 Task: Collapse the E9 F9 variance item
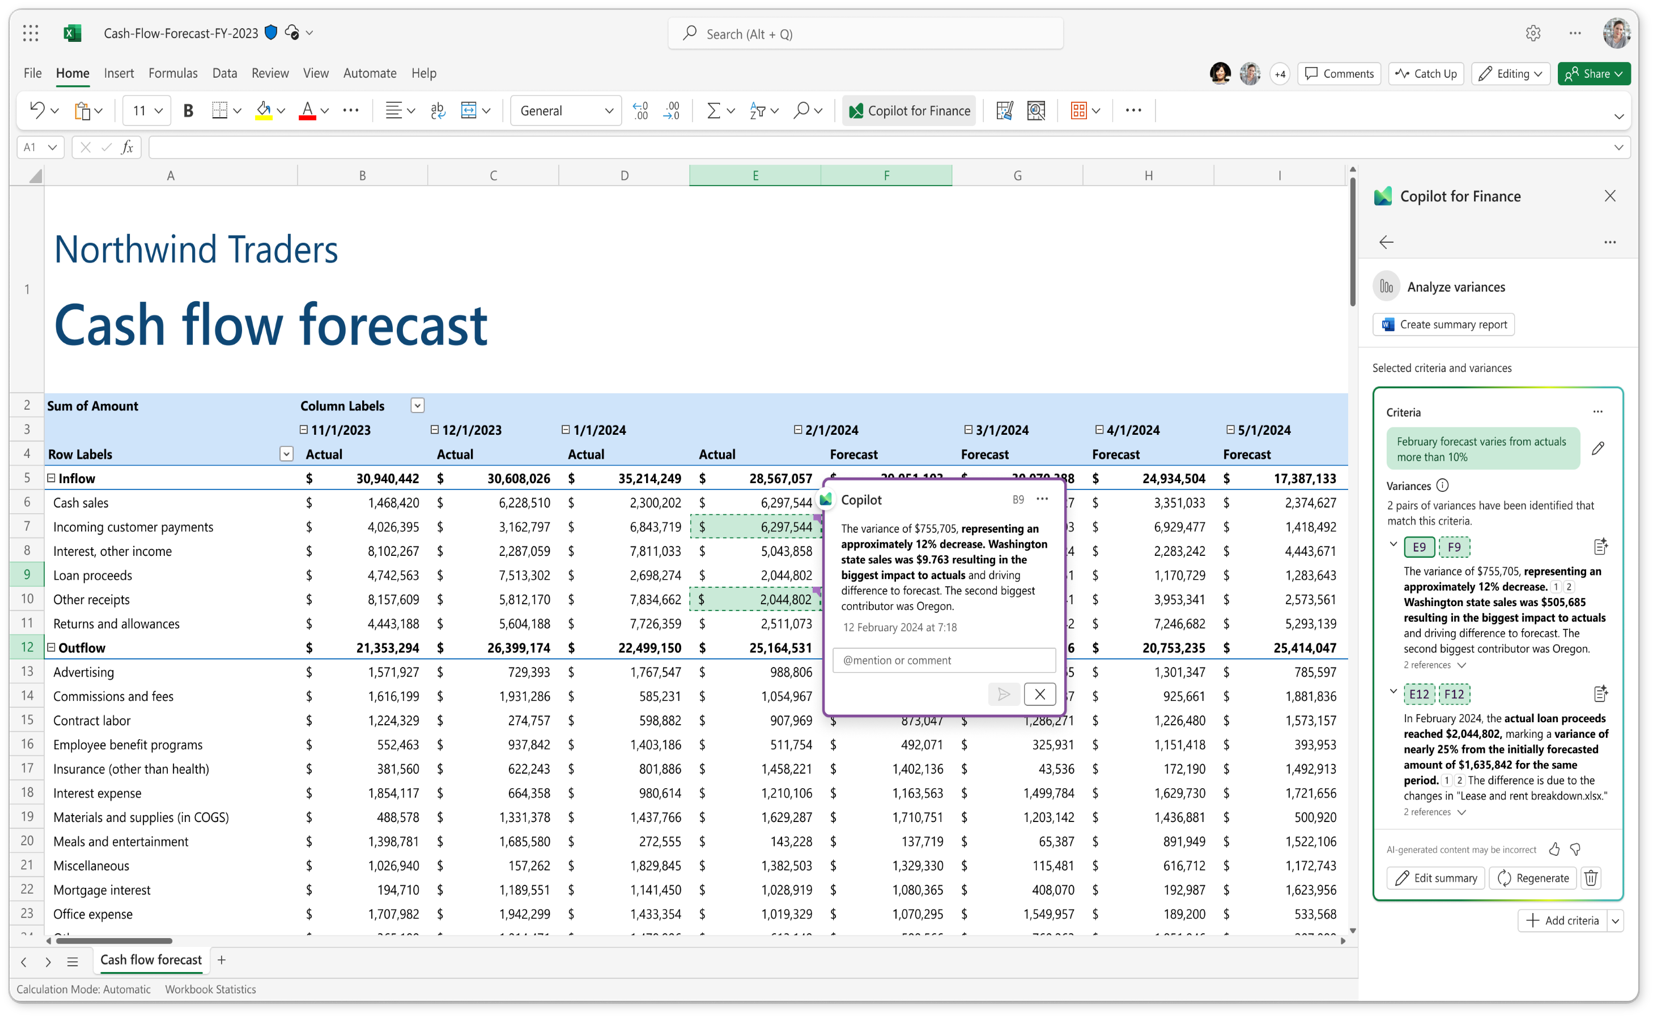[1393, 545]
